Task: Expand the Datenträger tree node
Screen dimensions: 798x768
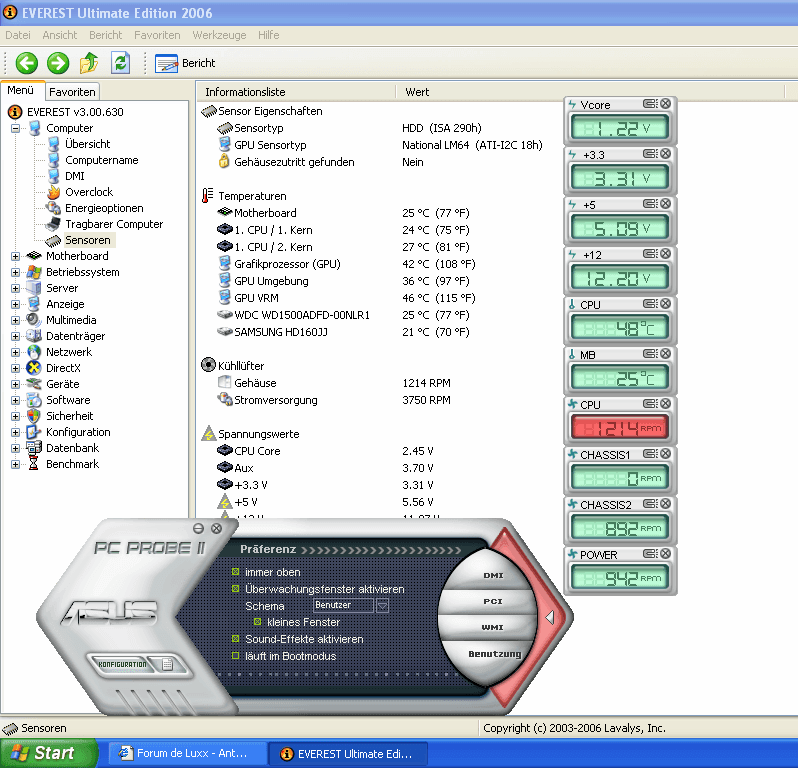Action: pyautogui.click(x=15, y=336)
